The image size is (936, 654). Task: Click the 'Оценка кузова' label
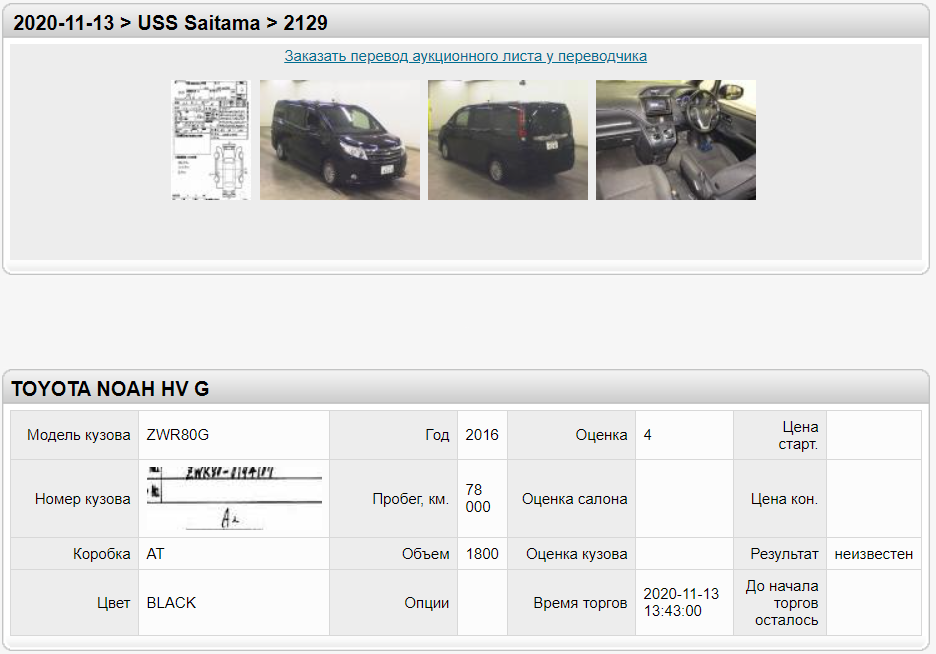click(x=577, y=554)
